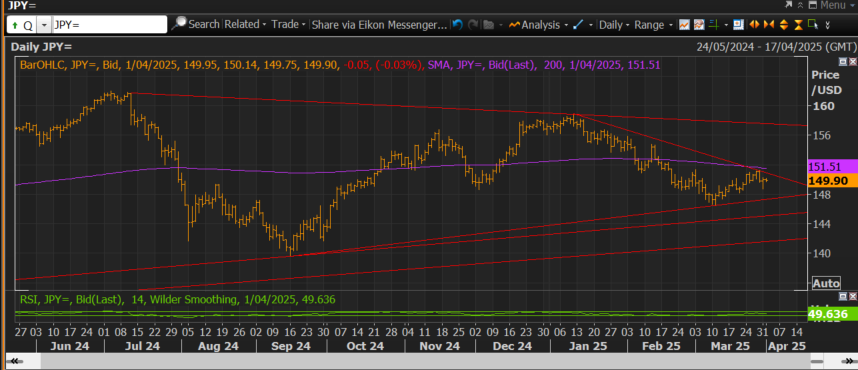Click the second chart comparison icon
Image resolution: width=858 pixels, height=370 pixels.
click(699, 25)
